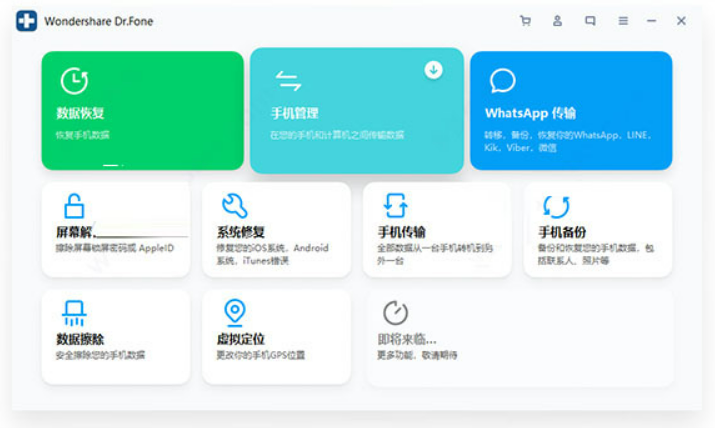Click the 即将来临... label

pyautogui.click(x=407, y=339)
